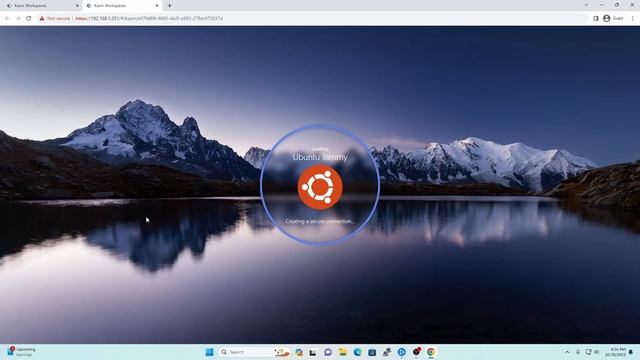Go back to the previous page
Viewport: 640px width, 360px height.
[x=7, y=18]
